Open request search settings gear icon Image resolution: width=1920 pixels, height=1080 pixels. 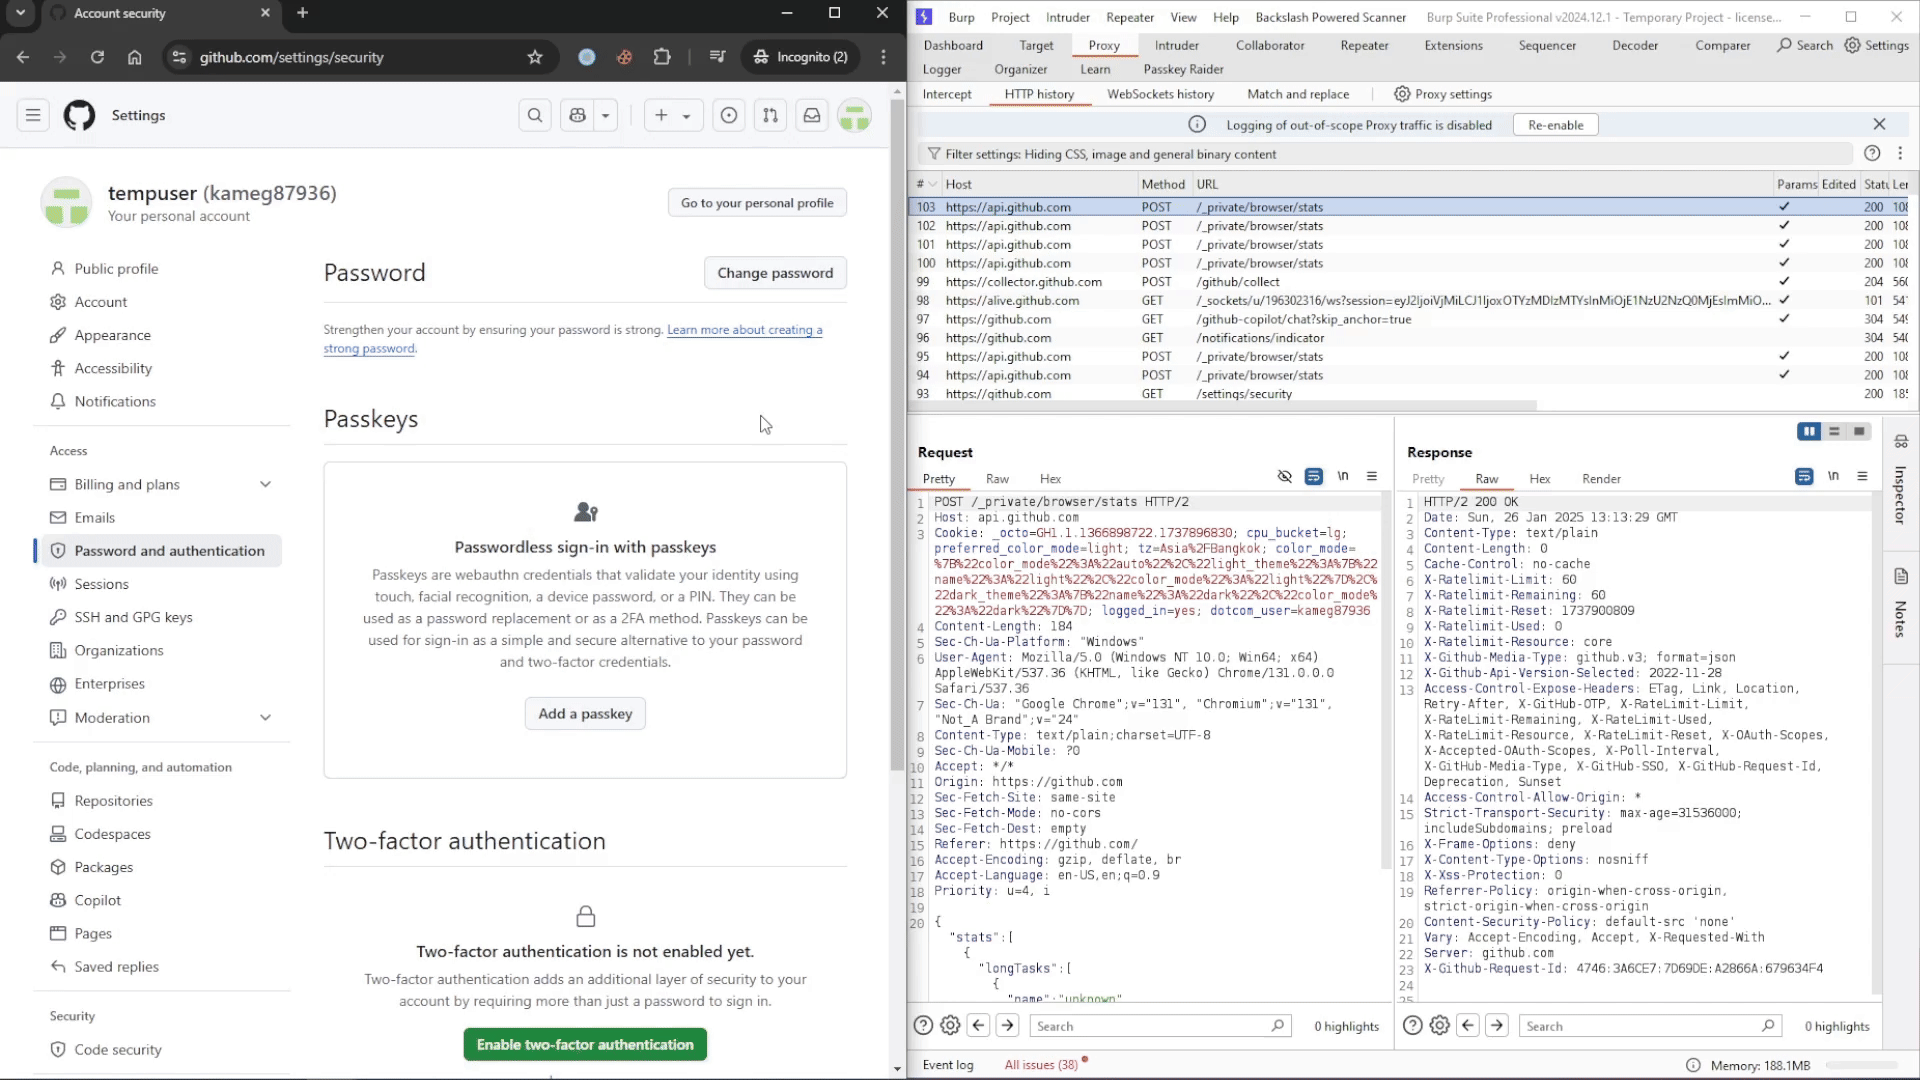[x=951, y=1025]
